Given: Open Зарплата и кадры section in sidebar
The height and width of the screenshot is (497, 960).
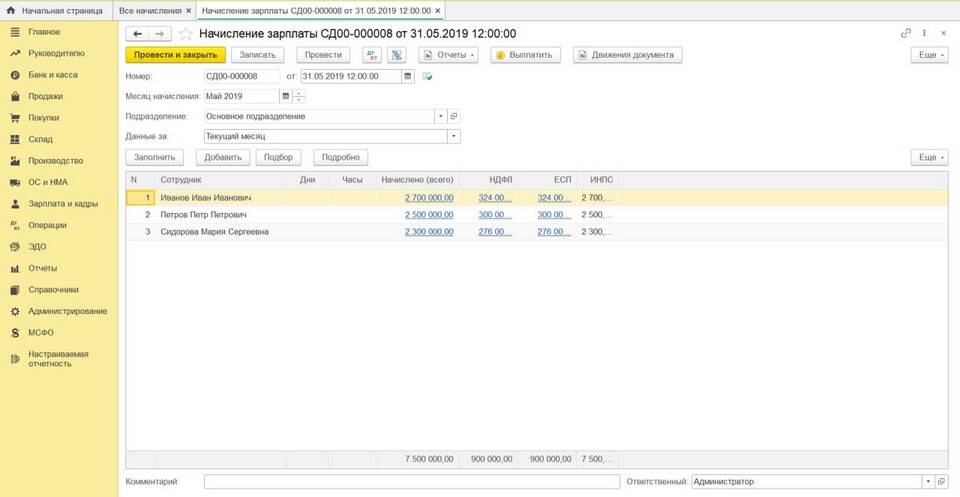Looking at the screenshot, I should pos(62,204).
